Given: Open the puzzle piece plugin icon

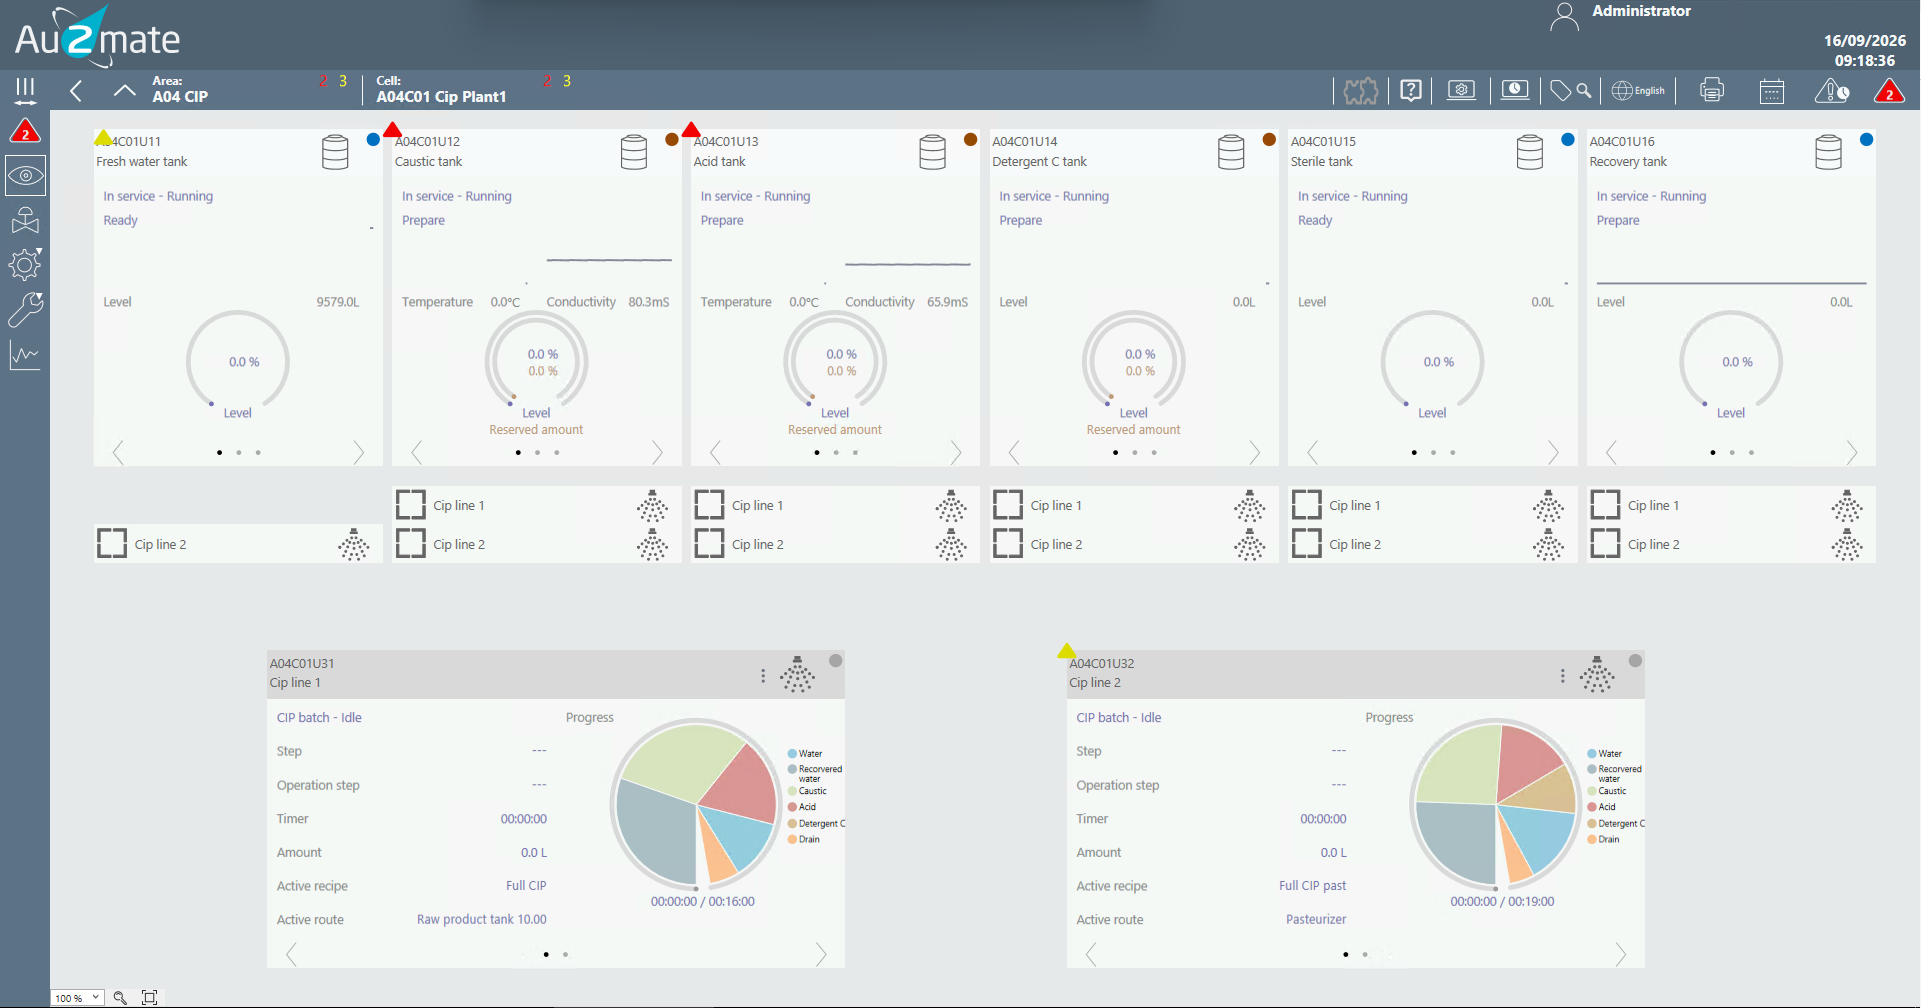Looking at the screenshot, I should (1360, 92).
